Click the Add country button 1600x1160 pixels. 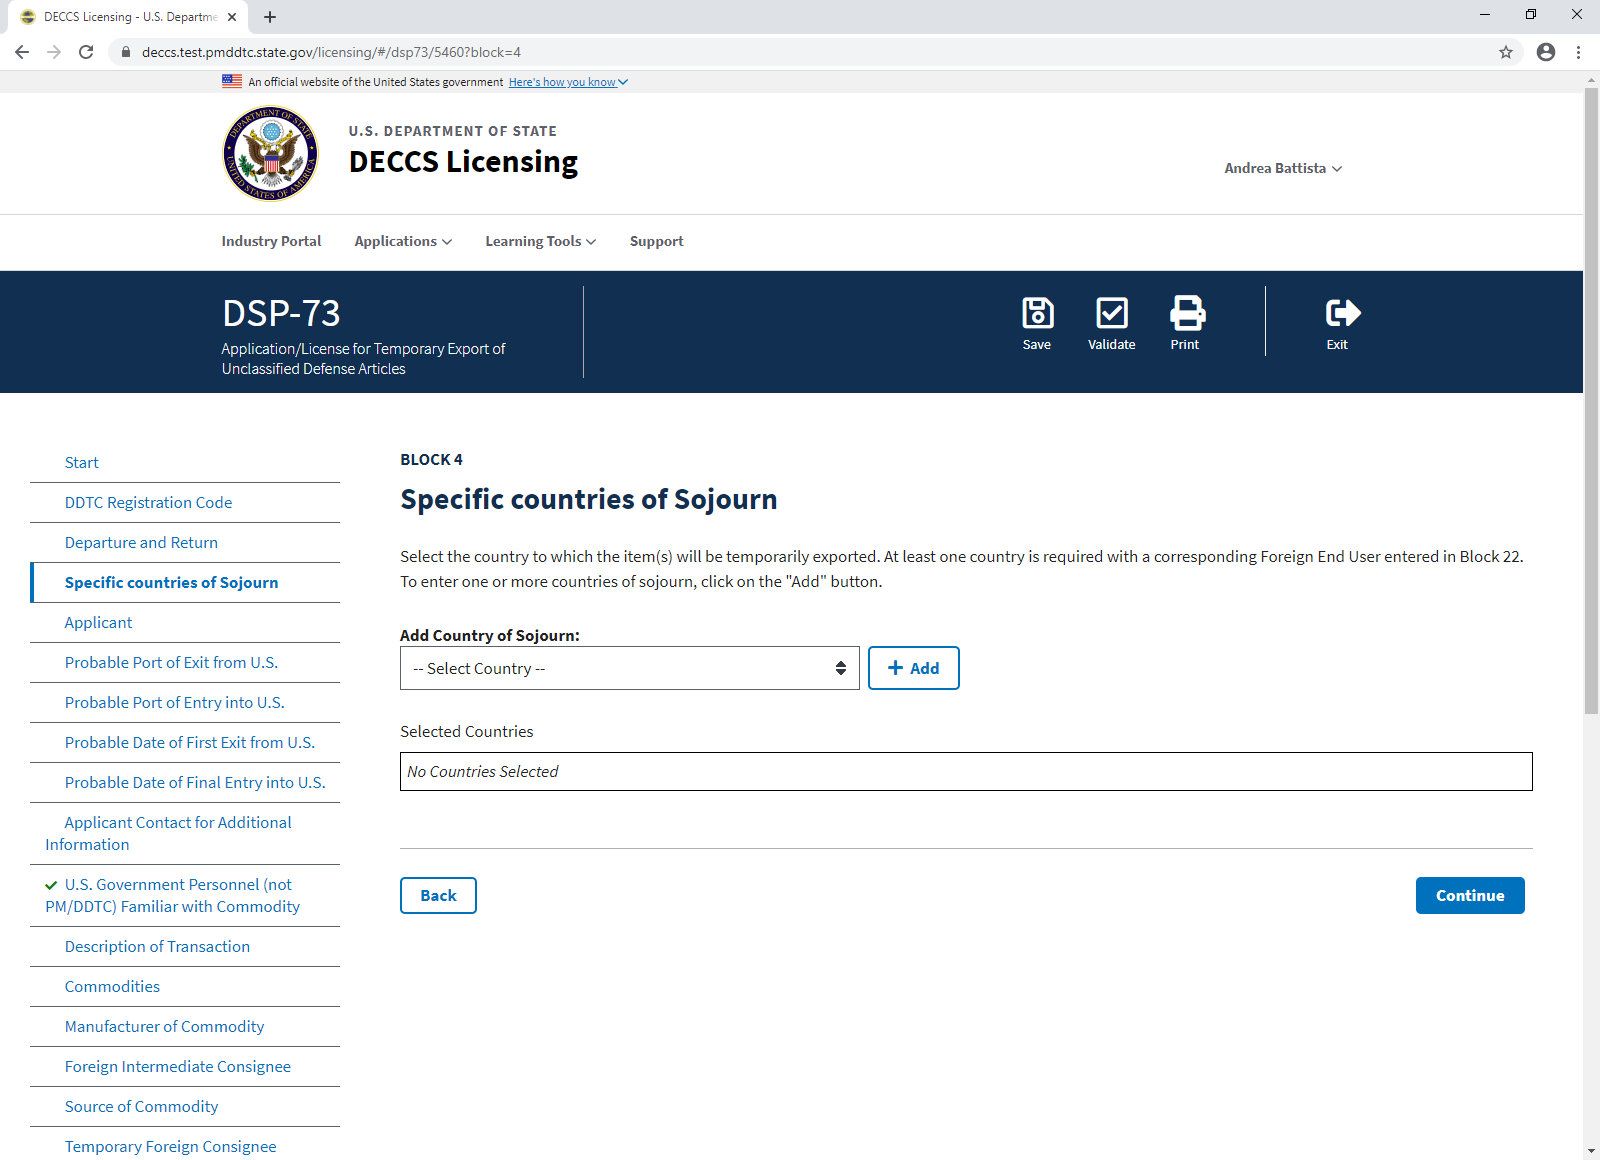coord(914,668)
